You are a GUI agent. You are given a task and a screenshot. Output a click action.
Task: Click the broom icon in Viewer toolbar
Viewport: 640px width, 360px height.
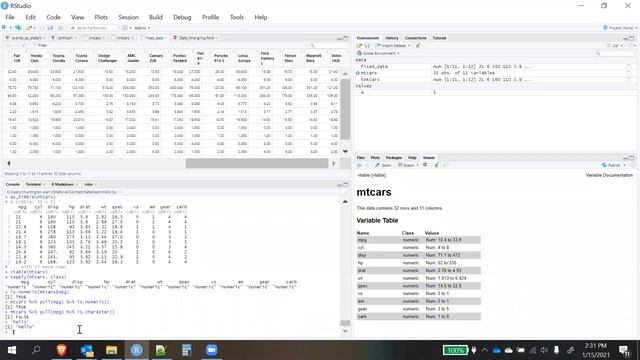tap(436, 165)
